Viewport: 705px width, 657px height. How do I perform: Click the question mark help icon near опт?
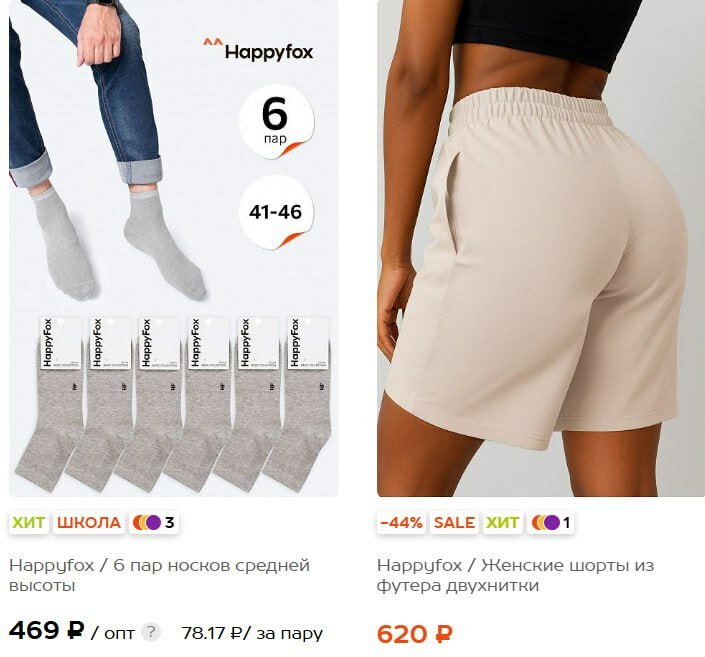[x=151, y=632]
